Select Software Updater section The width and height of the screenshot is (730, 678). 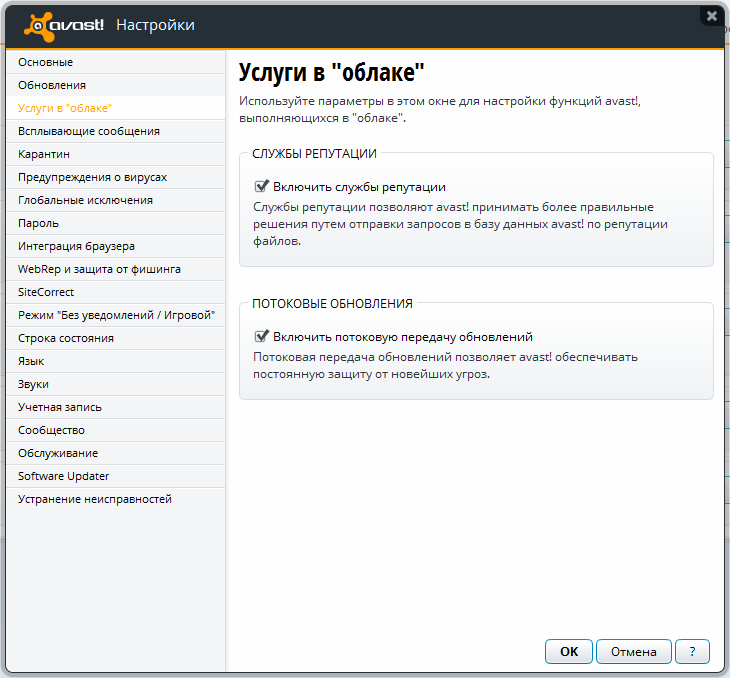click(x=116, y=476)
